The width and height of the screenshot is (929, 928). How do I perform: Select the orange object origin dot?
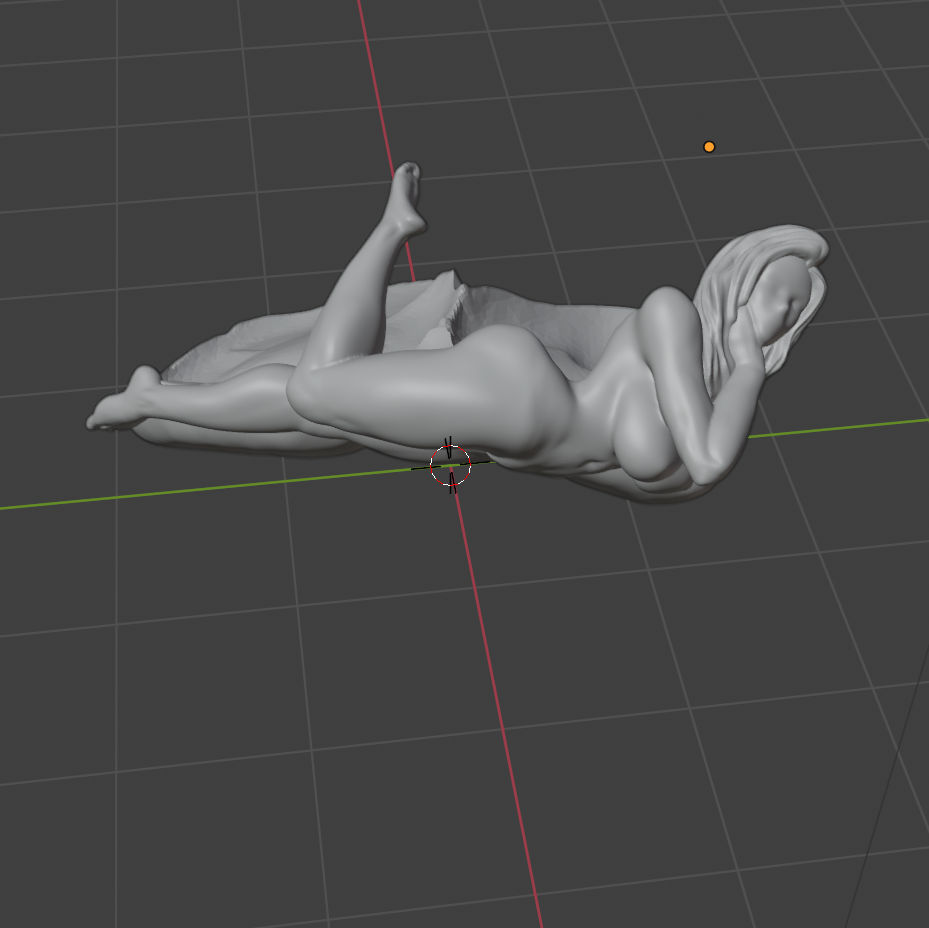point(709,147)
